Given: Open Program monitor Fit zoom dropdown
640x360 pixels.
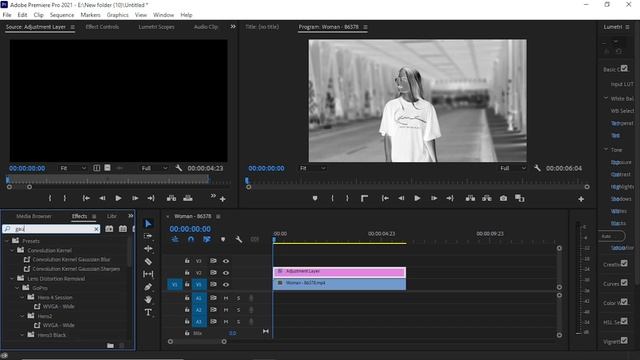Looking at the screenshot, I should 313,168.
